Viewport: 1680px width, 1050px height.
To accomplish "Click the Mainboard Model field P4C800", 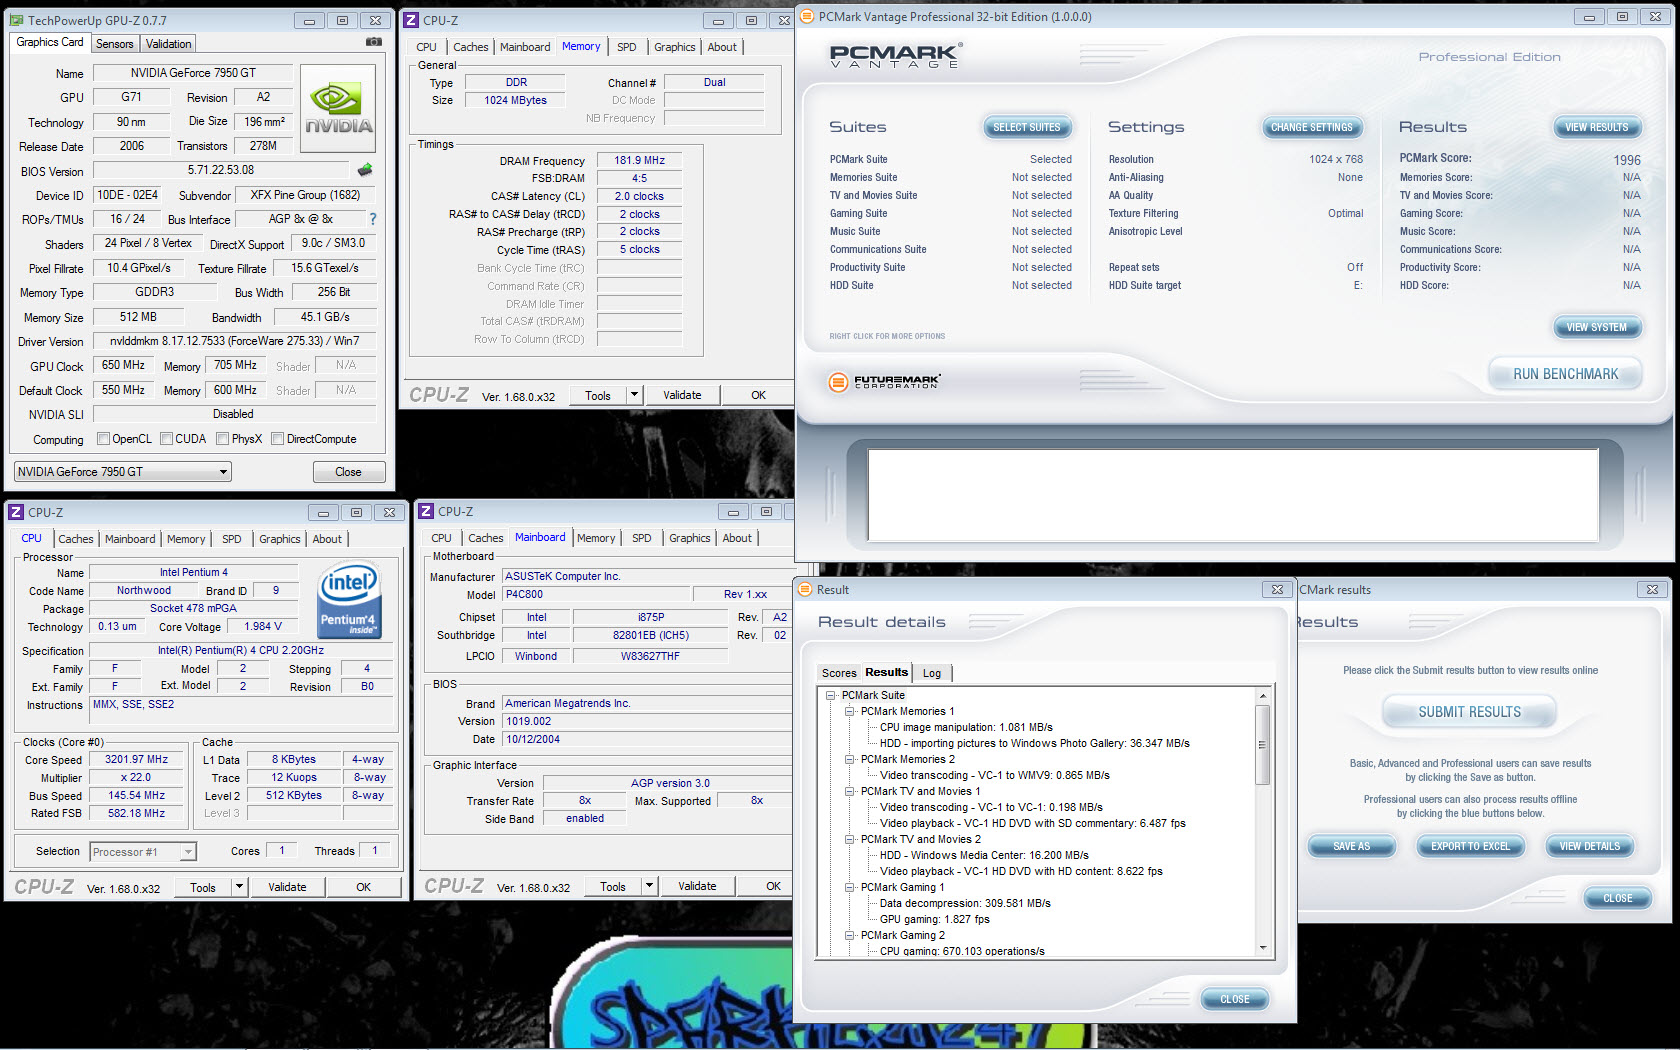I will click(x=596, y=594).
